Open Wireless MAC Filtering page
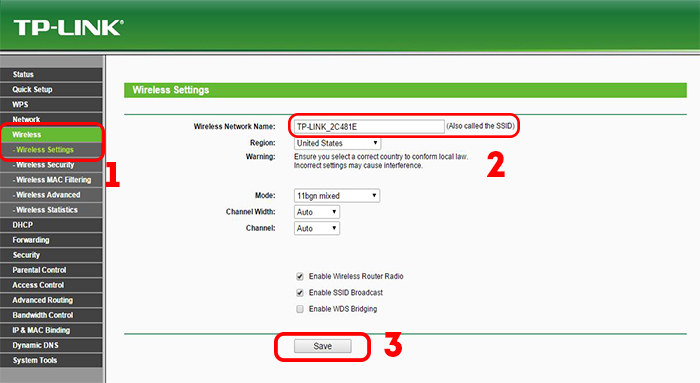Image resolution: width=700 pixels, height=383 pixels. point(51,180)
